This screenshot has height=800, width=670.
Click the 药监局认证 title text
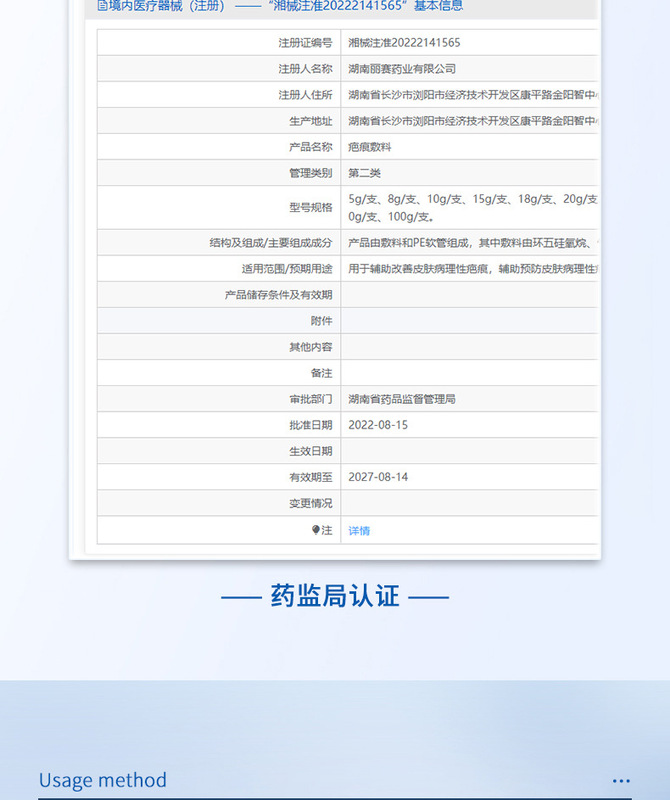click(x=335, y=595)
